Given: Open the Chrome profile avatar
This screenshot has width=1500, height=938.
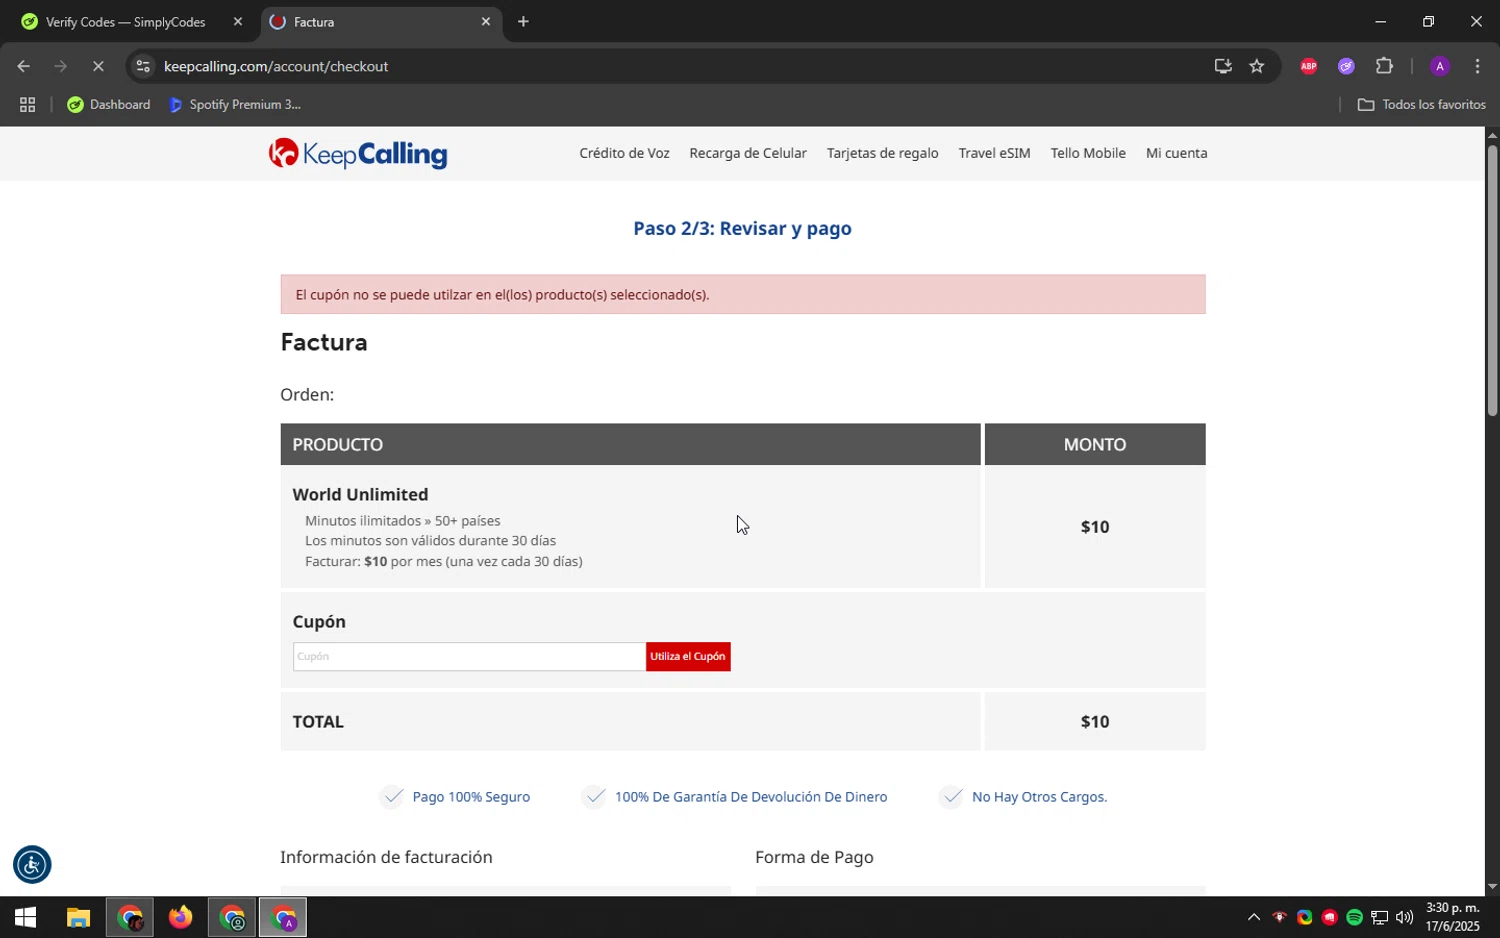Looking at the screenshot, I should 1440,66.
